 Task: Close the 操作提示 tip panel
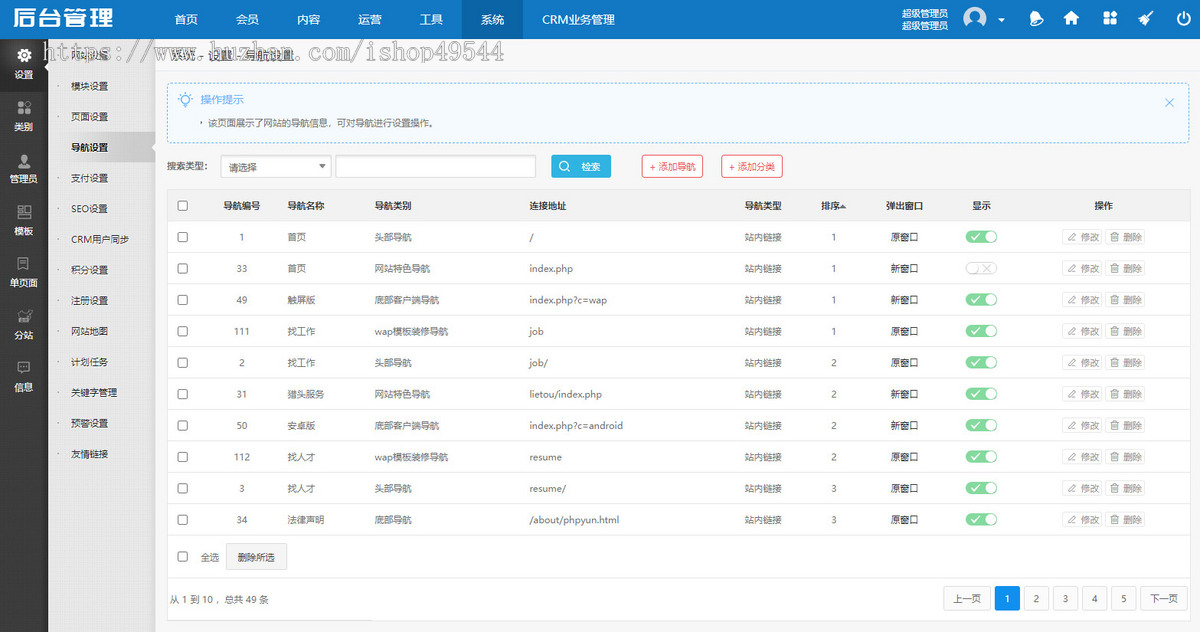(1169, 102)
